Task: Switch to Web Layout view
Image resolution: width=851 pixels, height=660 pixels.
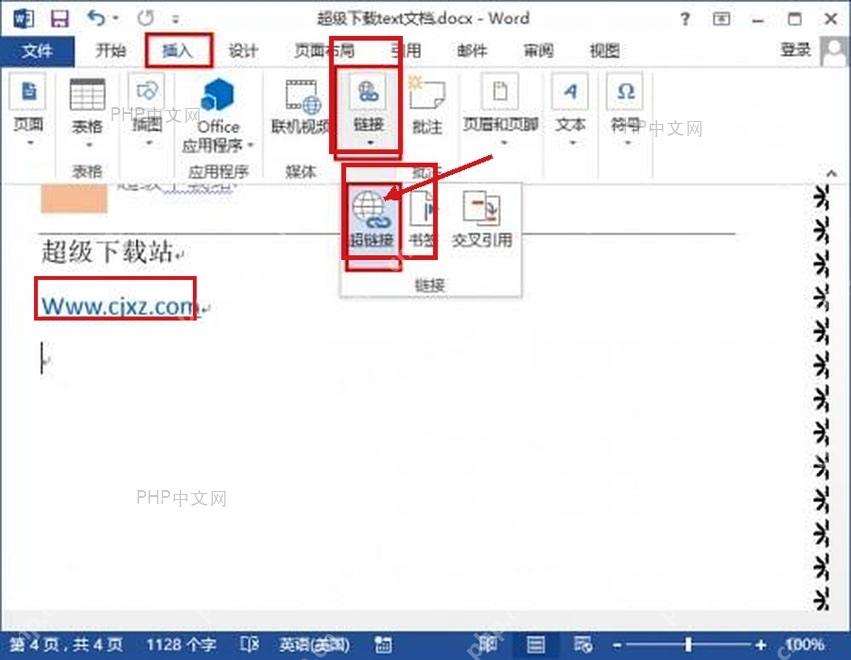Action: pyautogui.click(x=582, y=645)
